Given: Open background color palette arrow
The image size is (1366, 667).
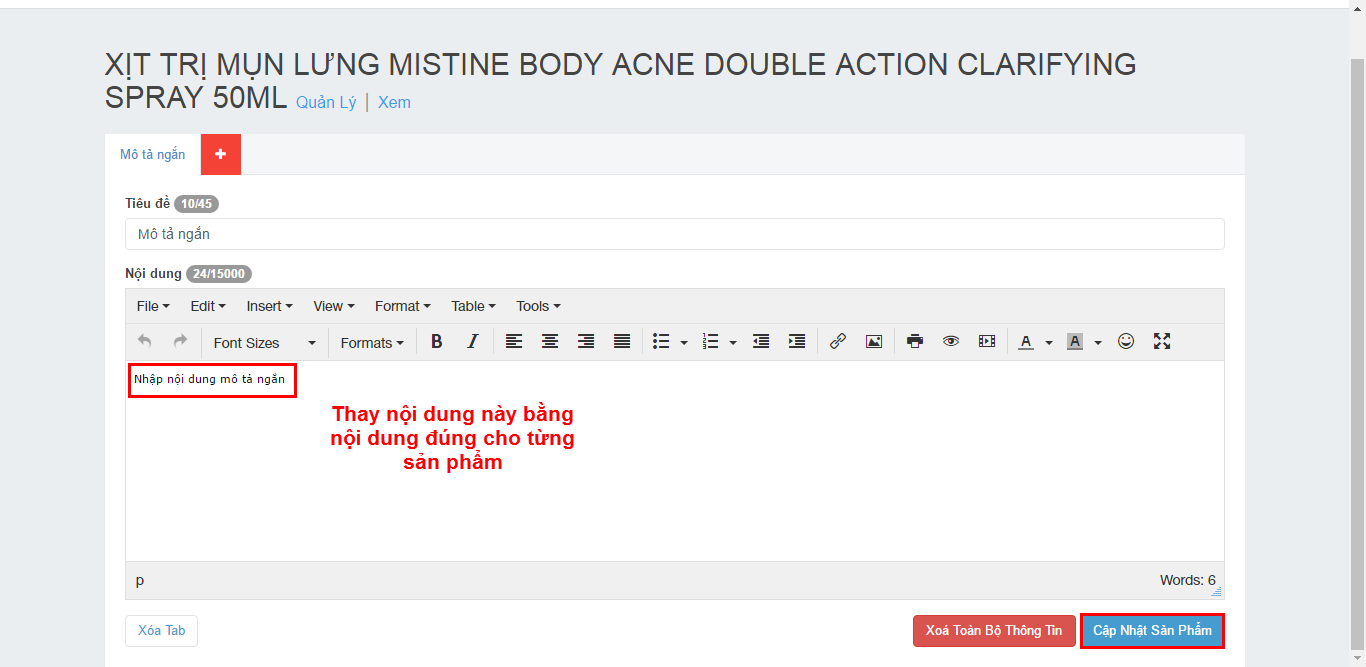Looking at the screenshot, I should point(1098,343).
